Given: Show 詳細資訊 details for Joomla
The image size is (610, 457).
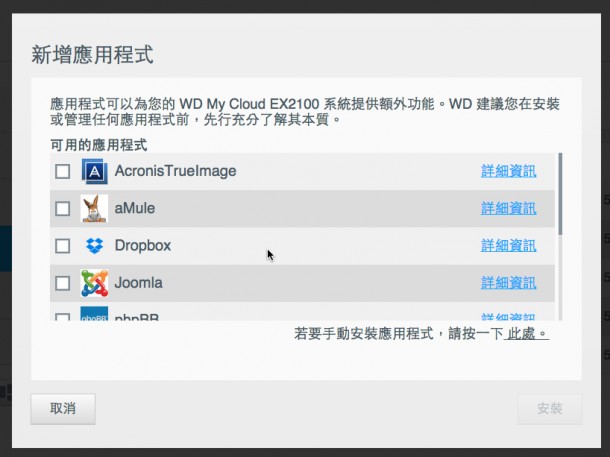Looking at the screenshot, I should click(508, 283).
